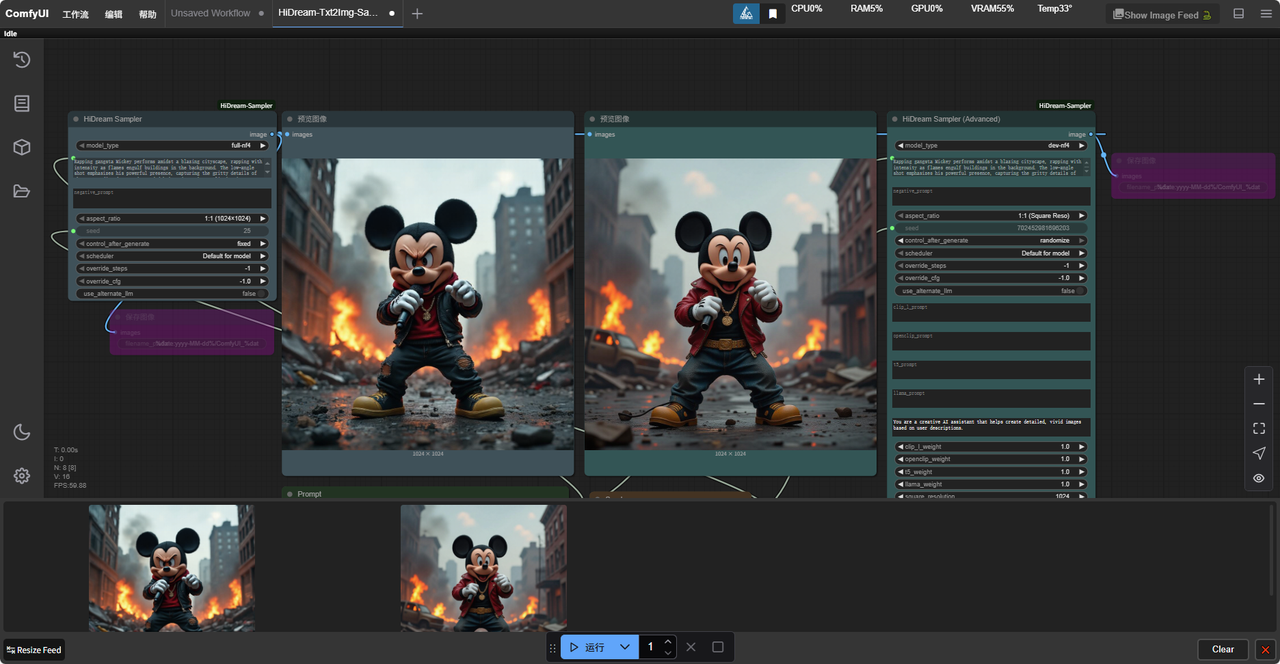1280x664 pixels.
Task: Click the clear-queue square icon
Action: [x=718, y=647]
